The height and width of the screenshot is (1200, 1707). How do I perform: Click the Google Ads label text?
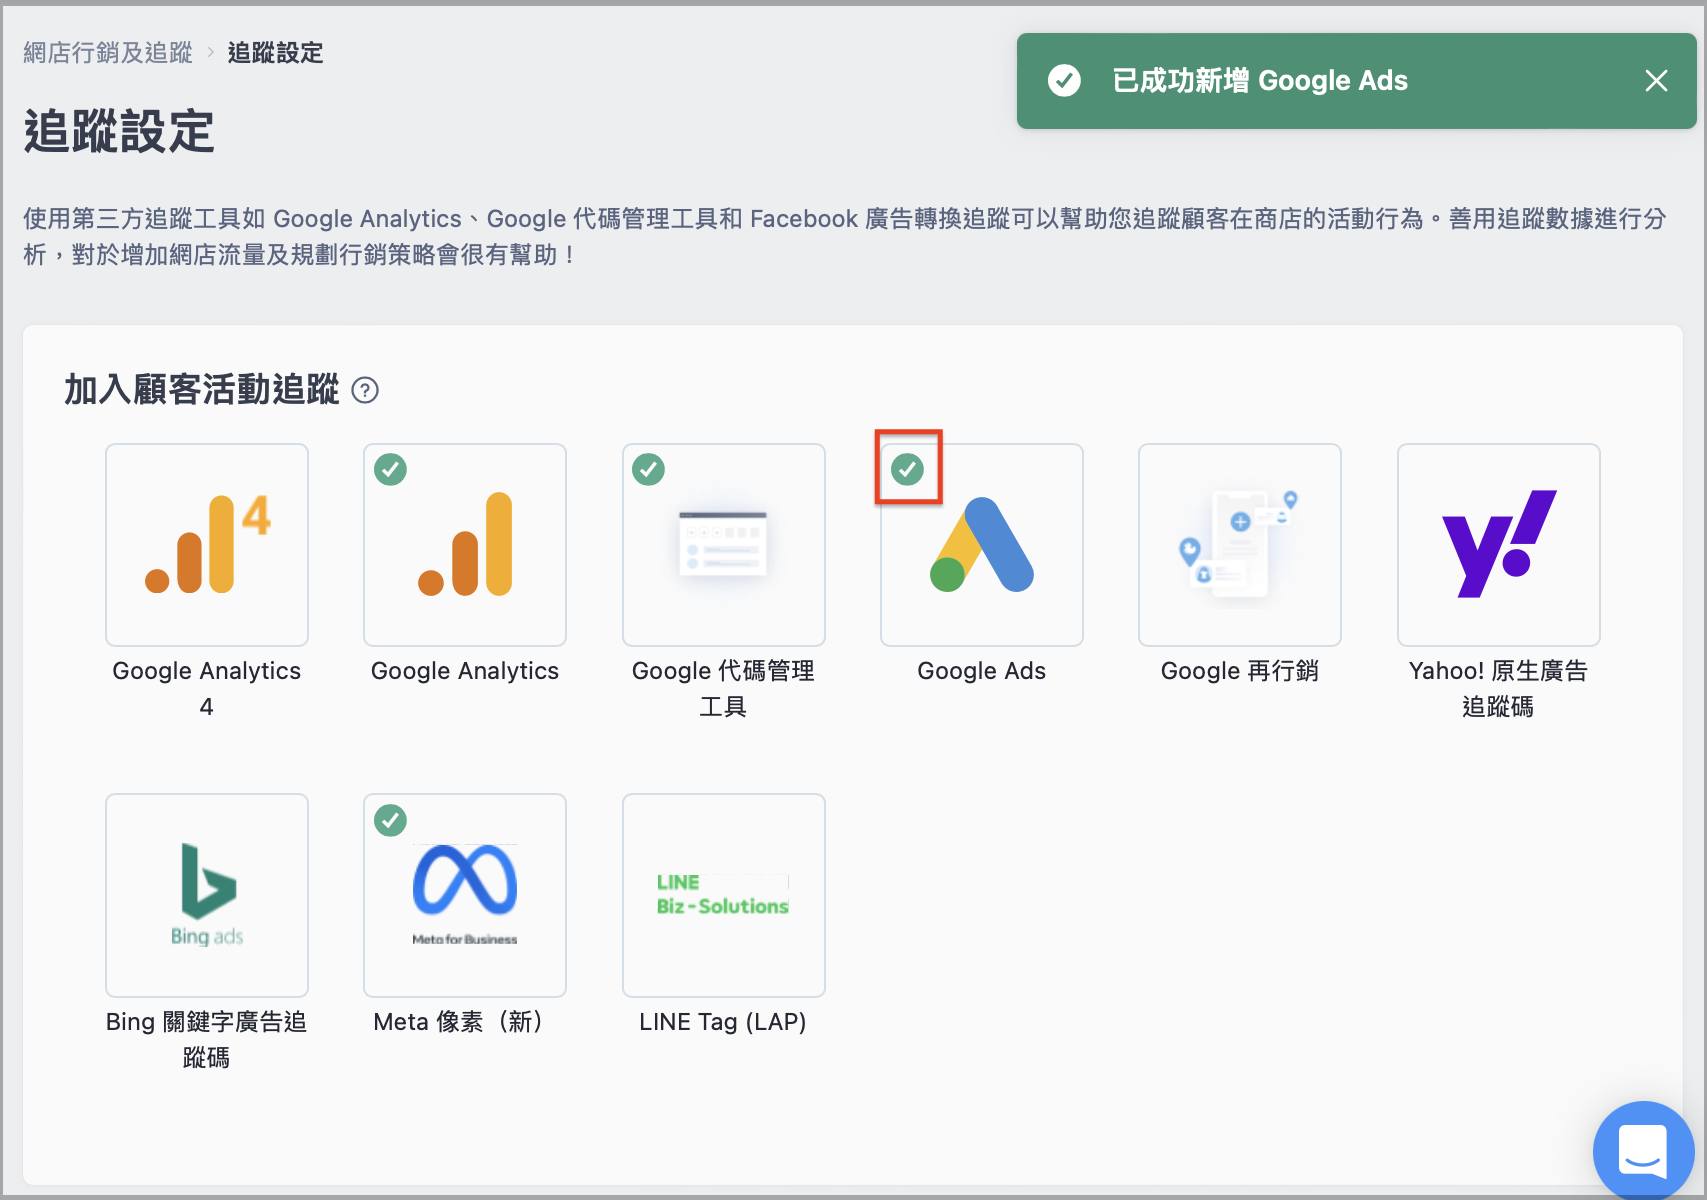(982, 671)
